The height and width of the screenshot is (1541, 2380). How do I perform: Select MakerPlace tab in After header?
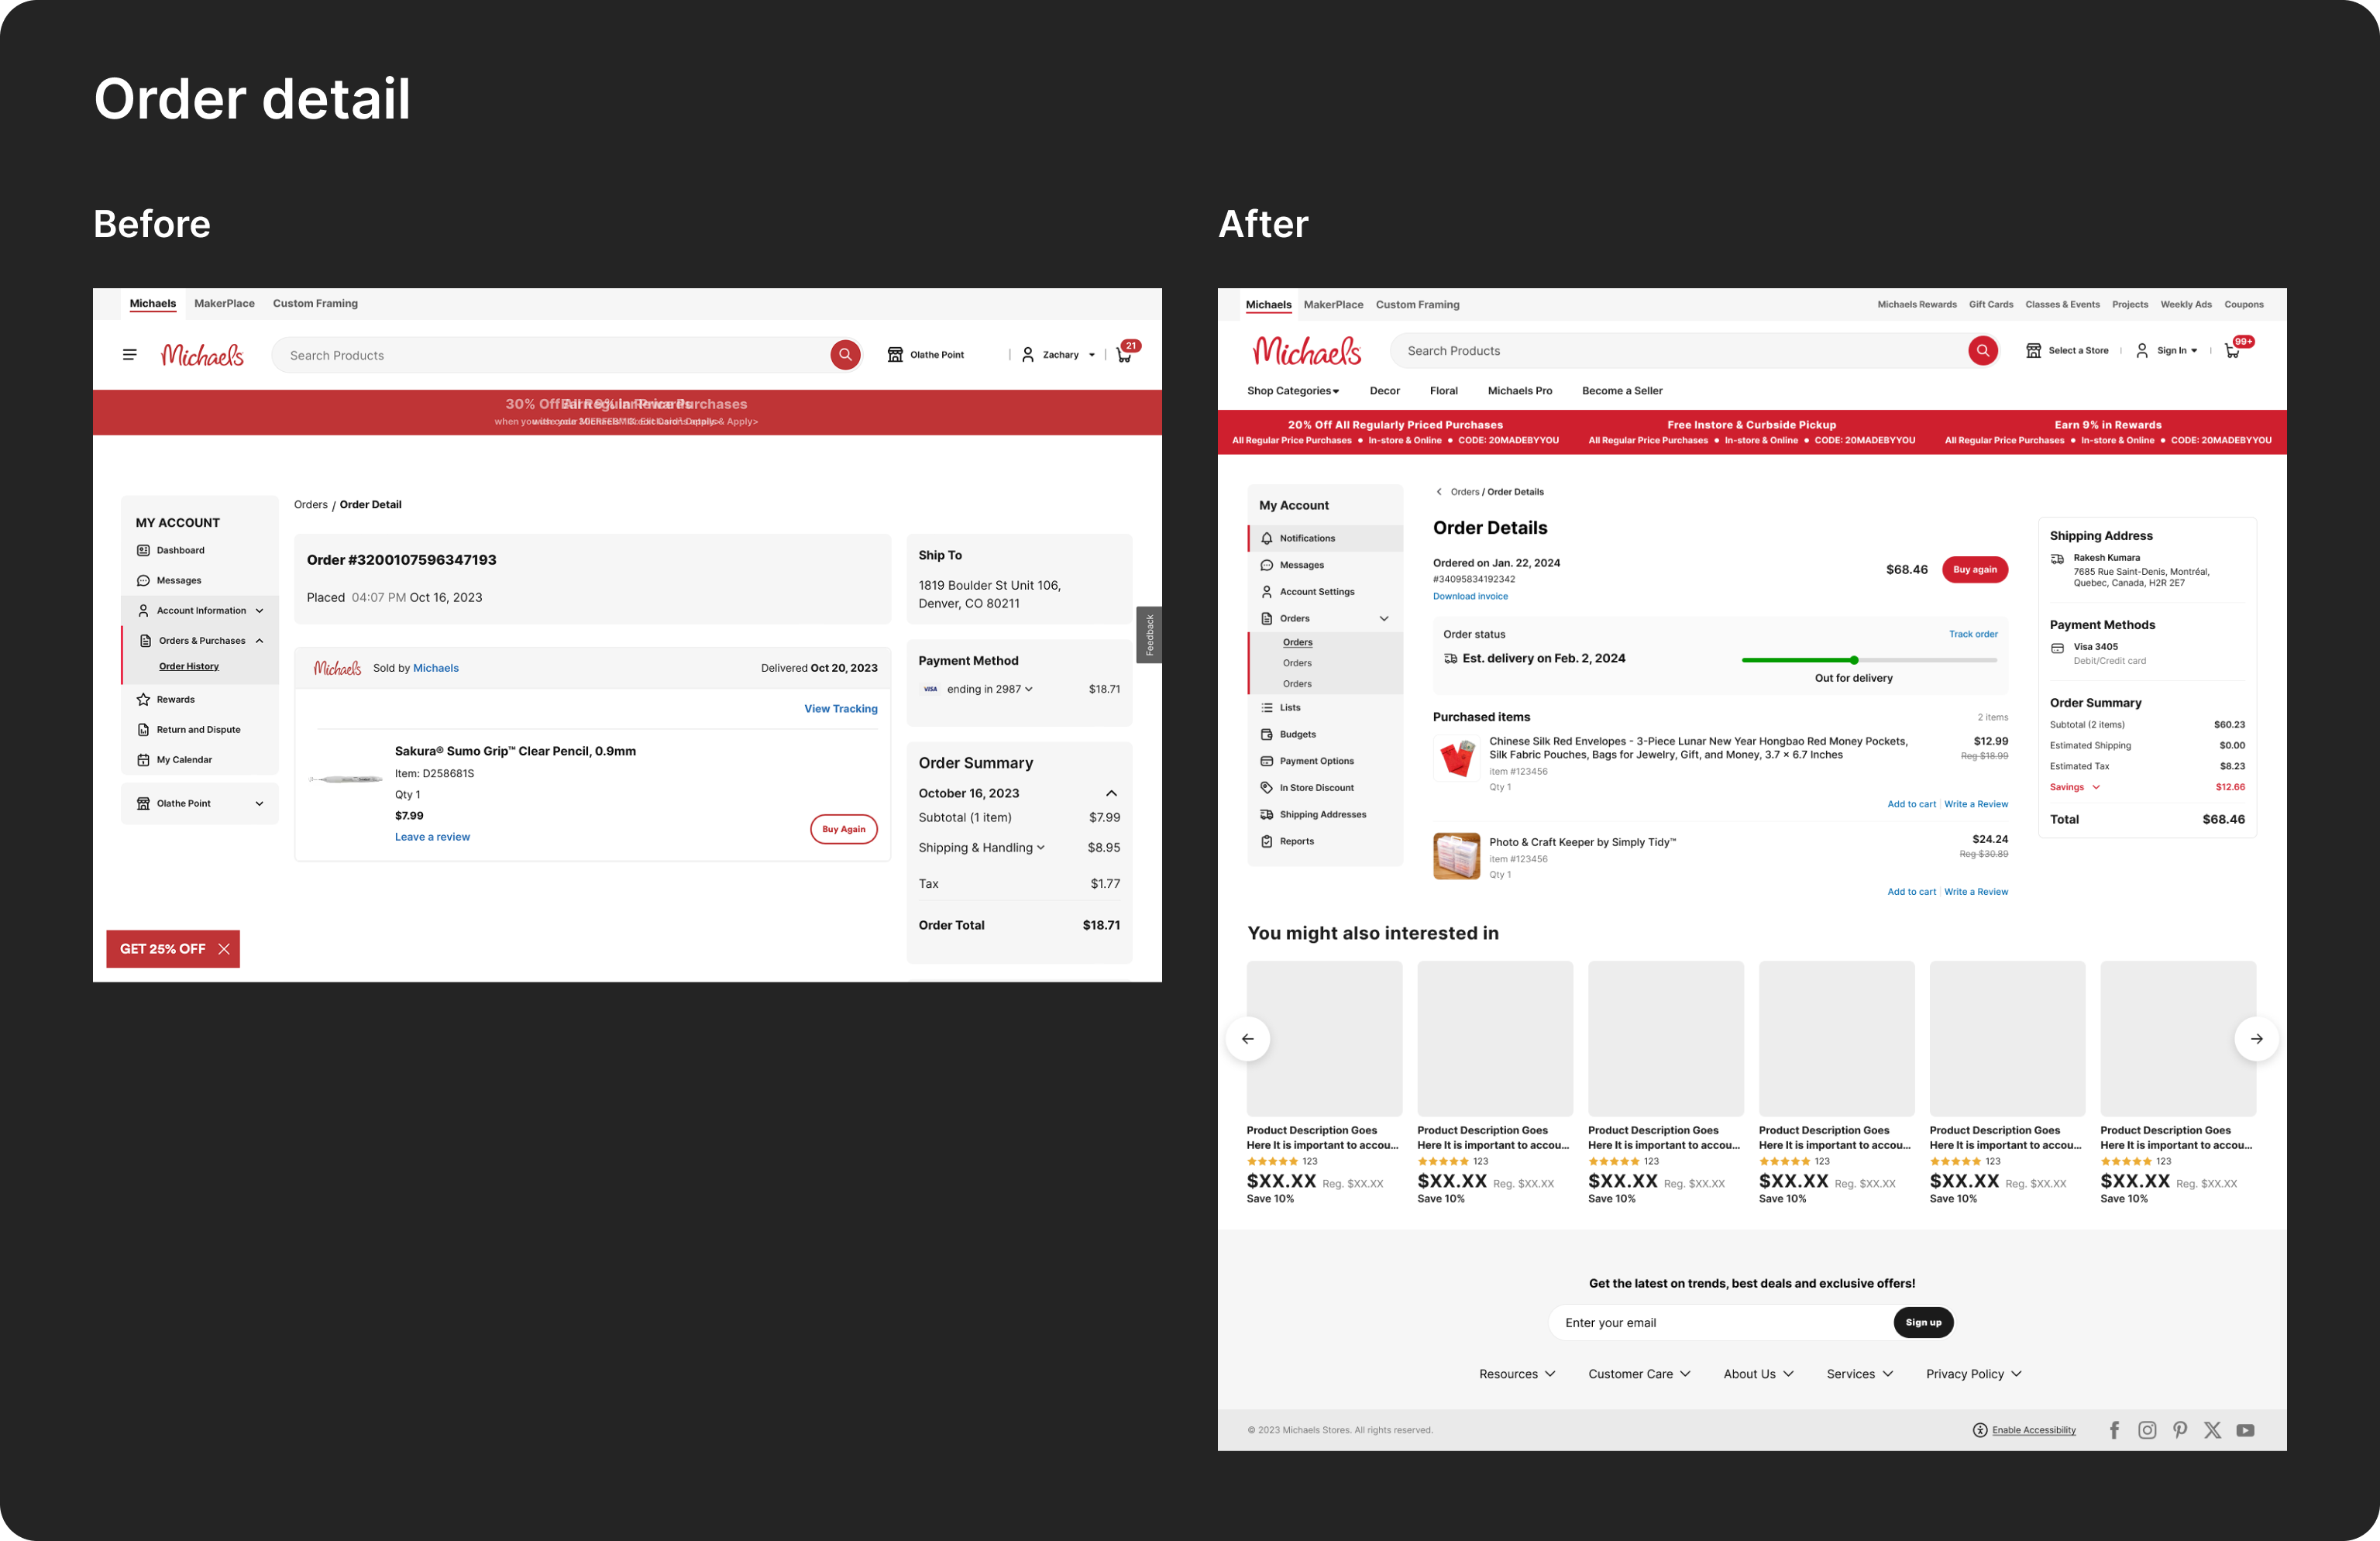point(1333,305)
